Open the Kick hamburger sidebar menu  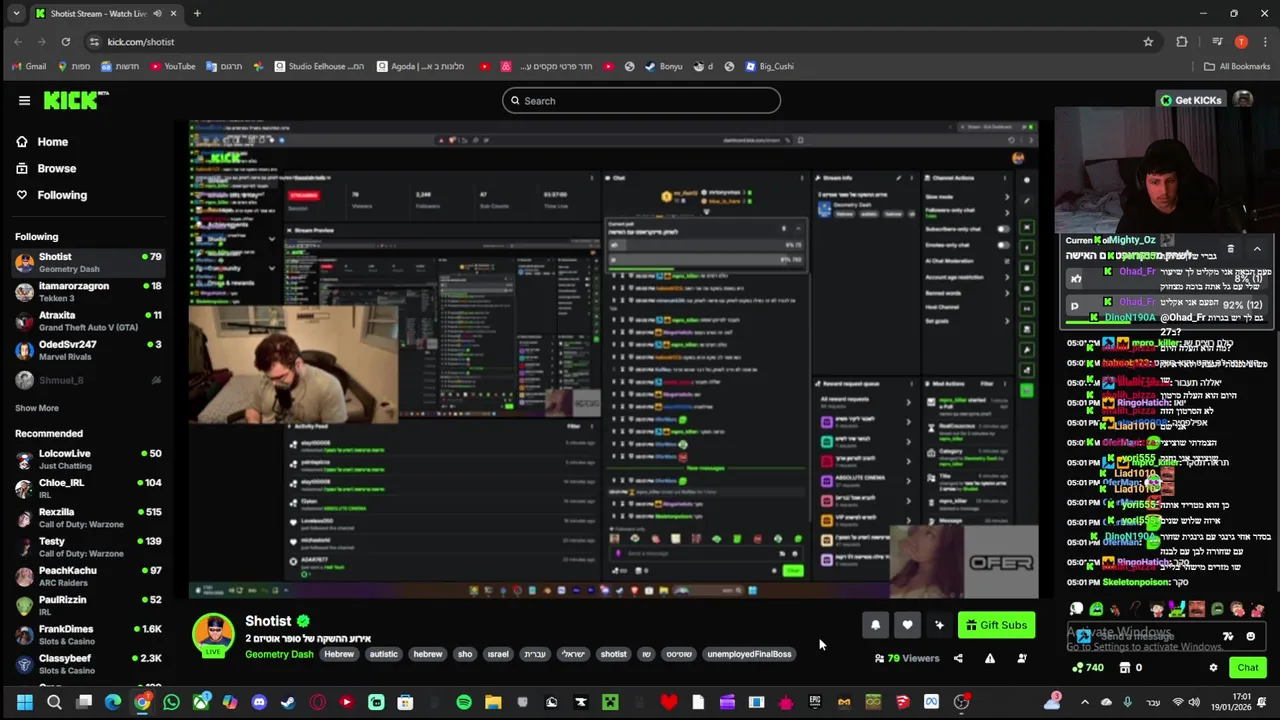24,100
